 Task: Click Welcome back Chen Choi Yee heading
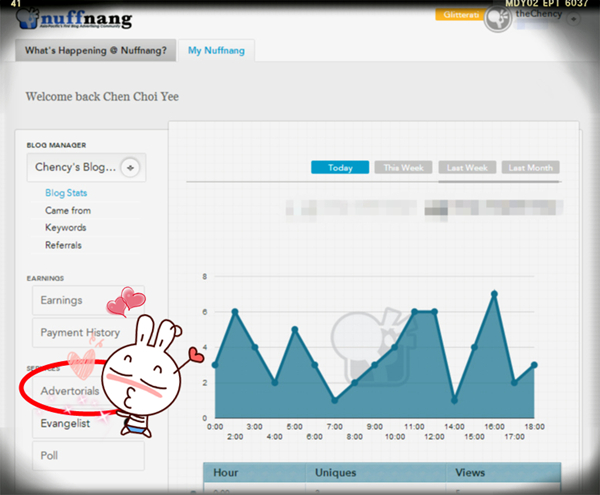(102, 96)
